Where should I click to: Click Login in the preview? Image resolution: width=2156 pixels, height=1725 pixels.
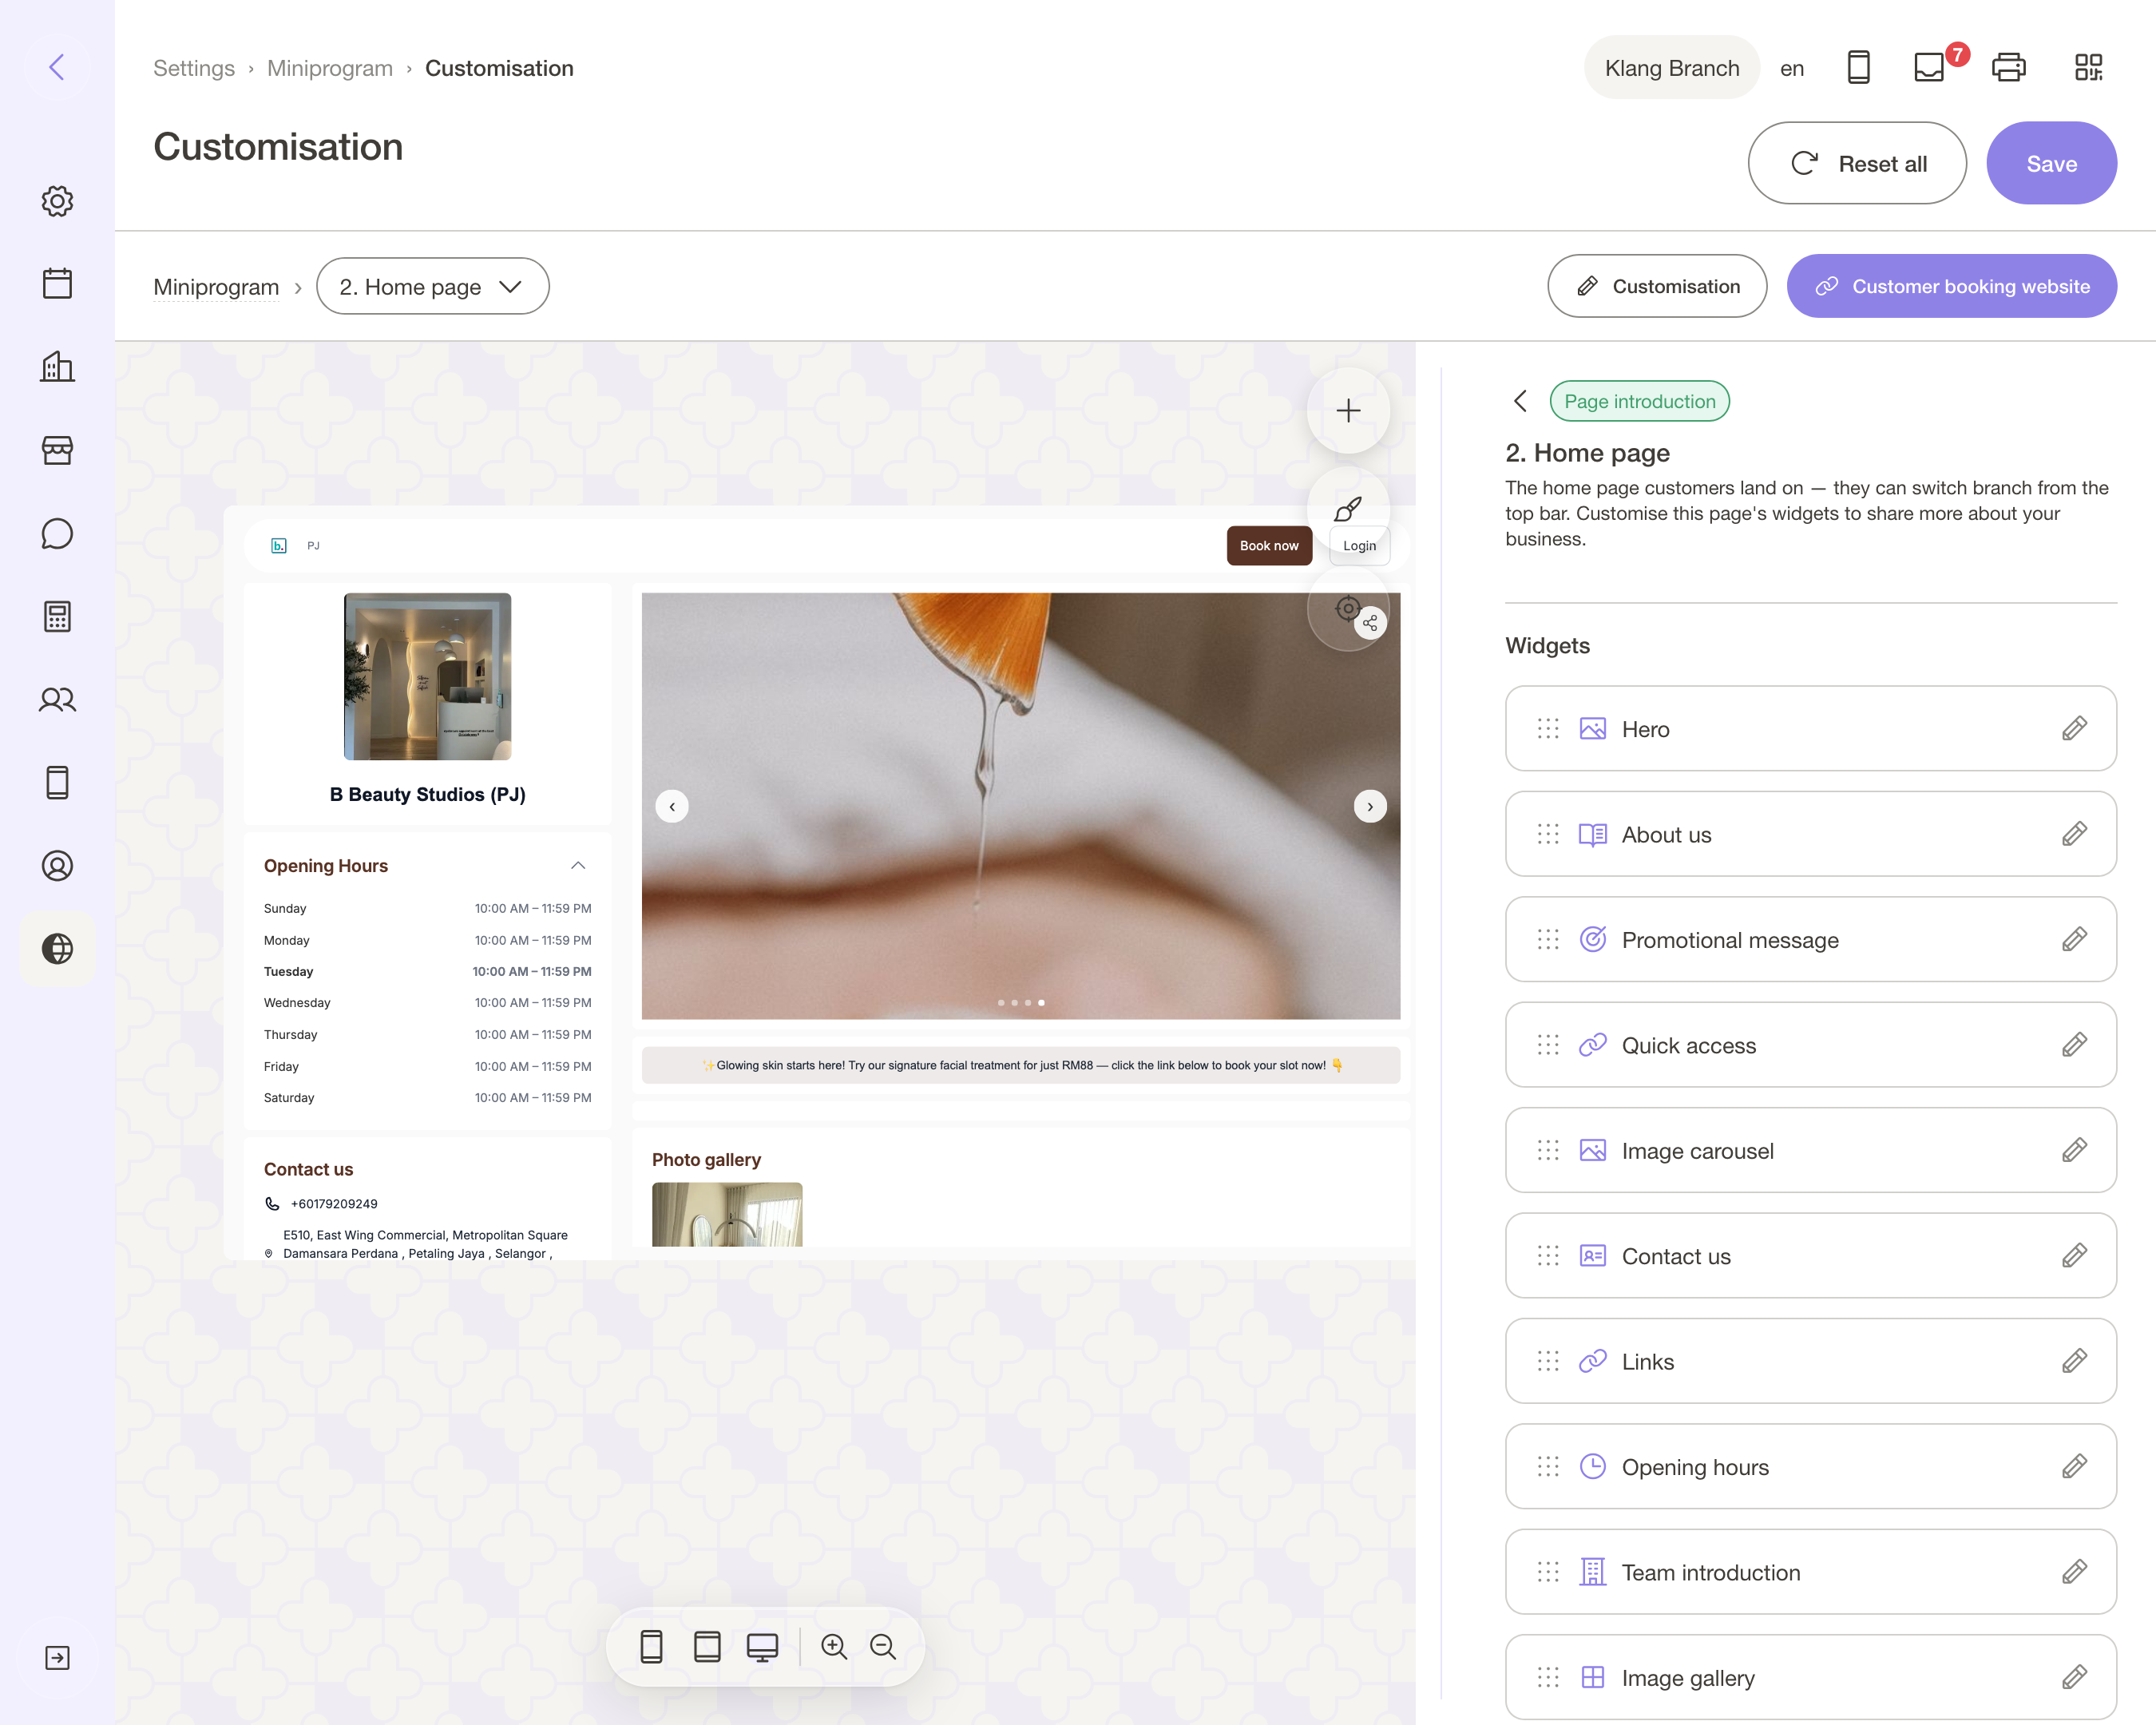(1359, 545)
